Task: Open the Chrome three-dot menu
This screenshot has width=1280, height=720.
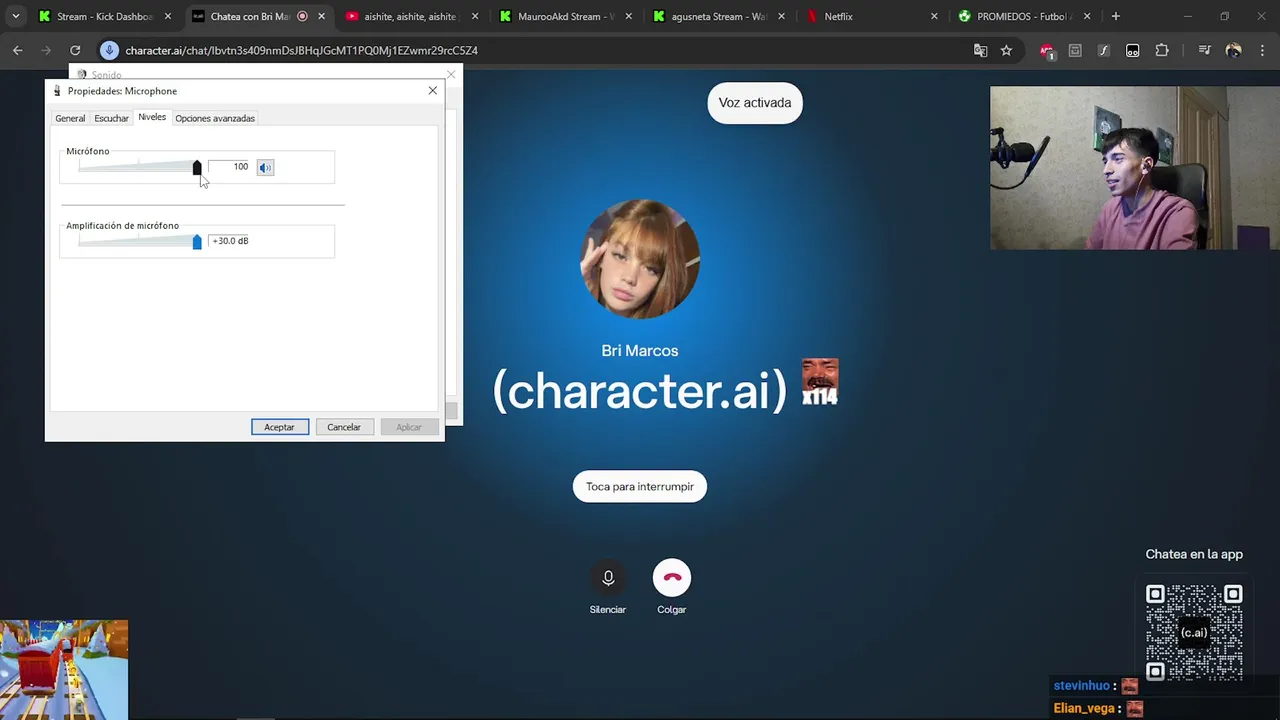Action: tap(1261, 50)
